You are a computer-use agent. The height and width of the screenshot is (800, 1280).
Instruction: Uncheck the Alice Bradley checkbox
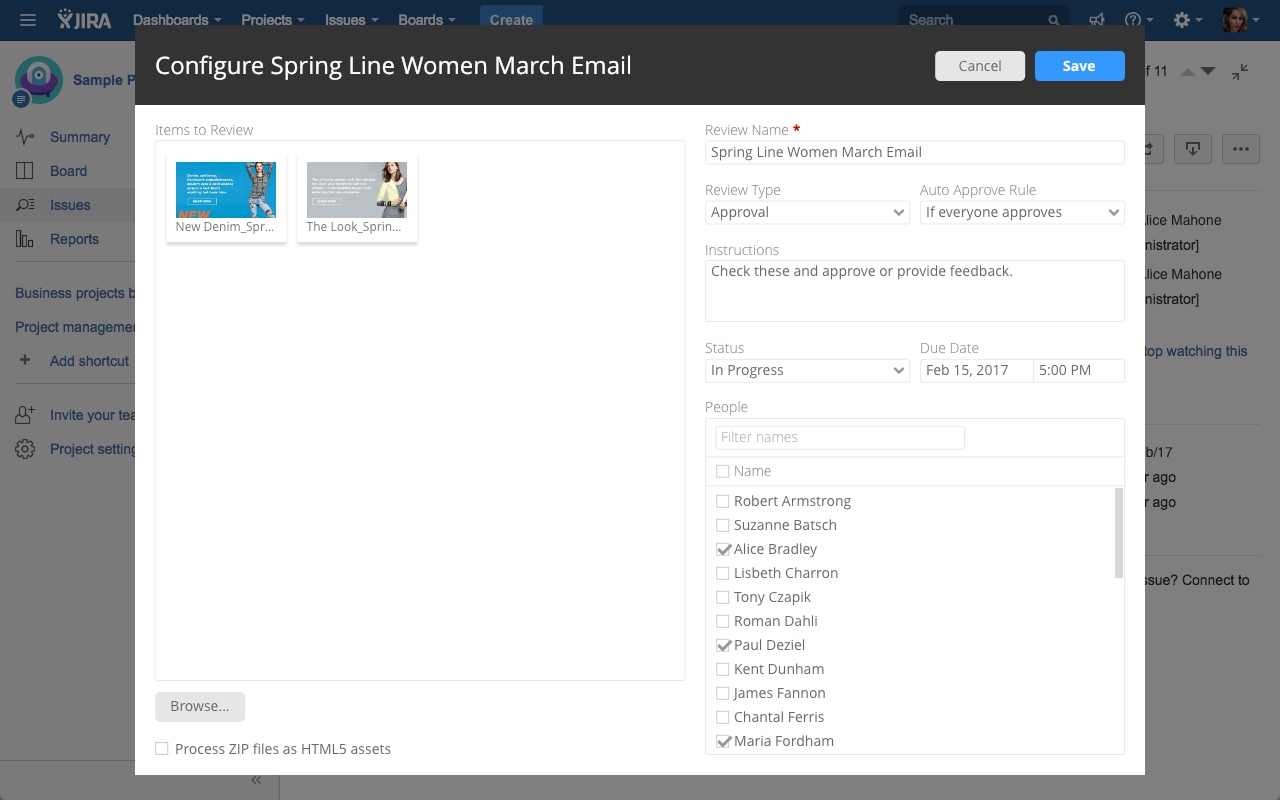click(x=723, y=549)
